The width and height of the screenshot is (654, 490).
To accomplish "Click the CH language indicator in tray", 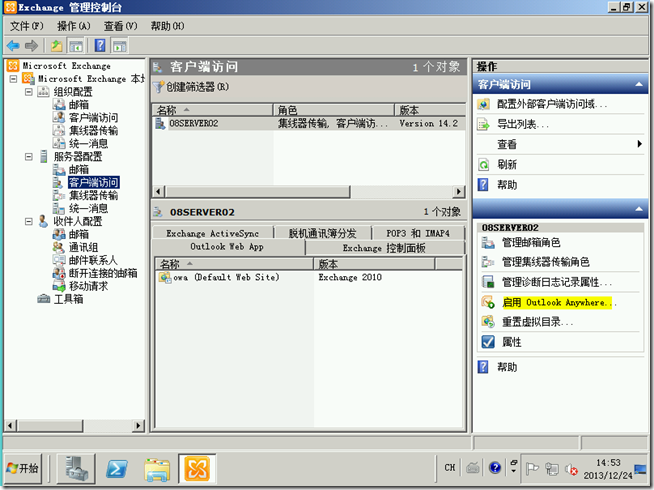I will [450, 468].
